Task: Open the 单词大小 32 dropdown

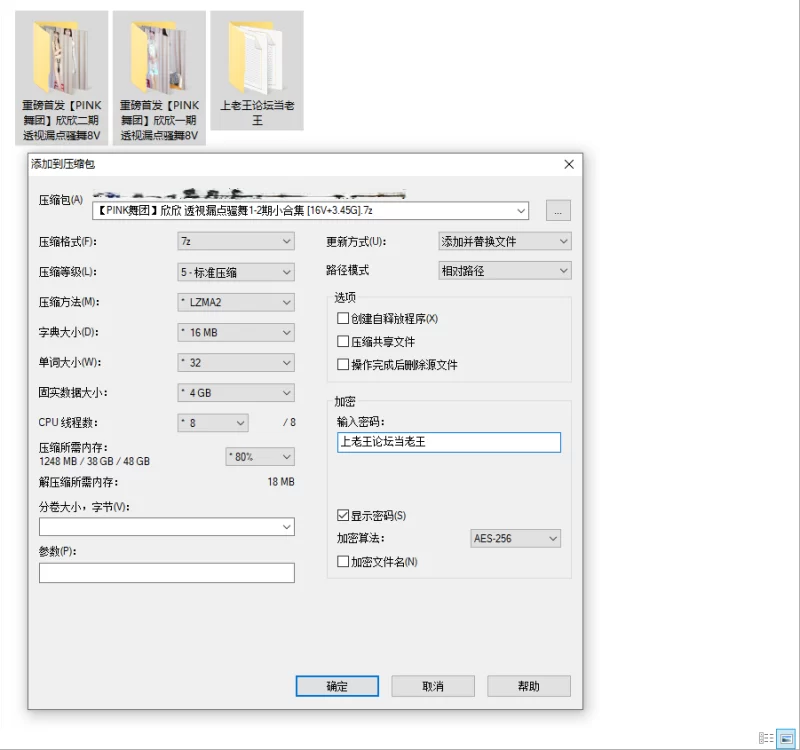Action: [x=236, y=362]
